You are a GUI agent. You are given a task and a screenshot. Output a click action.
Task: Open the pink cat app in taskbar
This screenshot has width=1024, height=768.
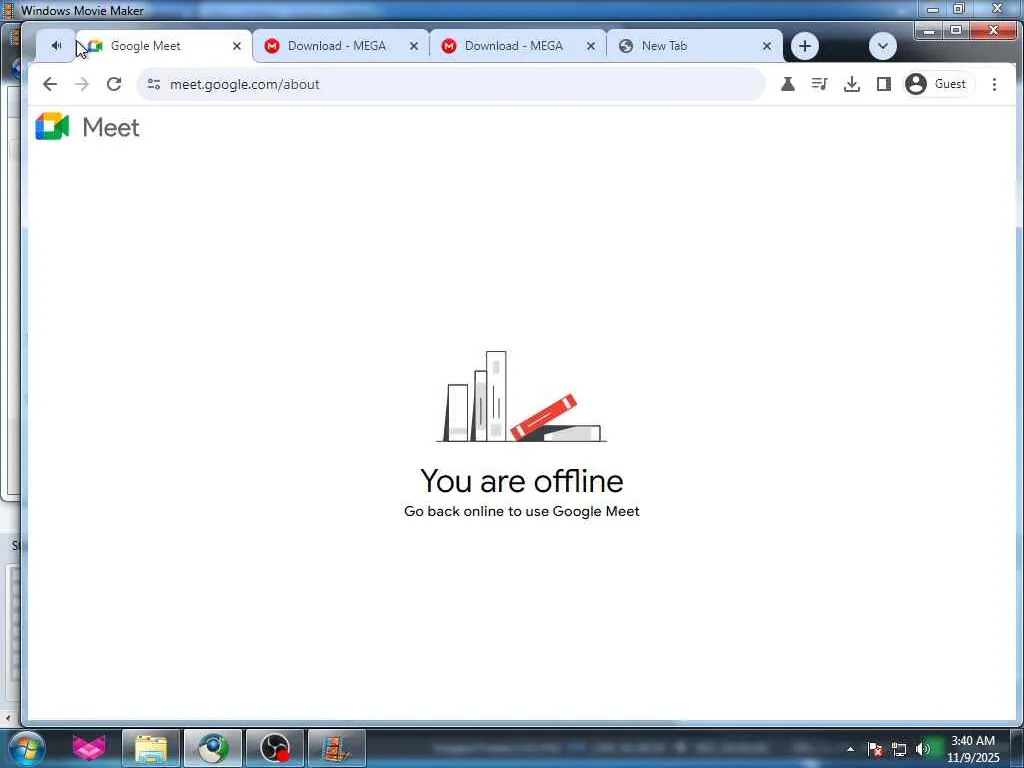click(89, 748)
